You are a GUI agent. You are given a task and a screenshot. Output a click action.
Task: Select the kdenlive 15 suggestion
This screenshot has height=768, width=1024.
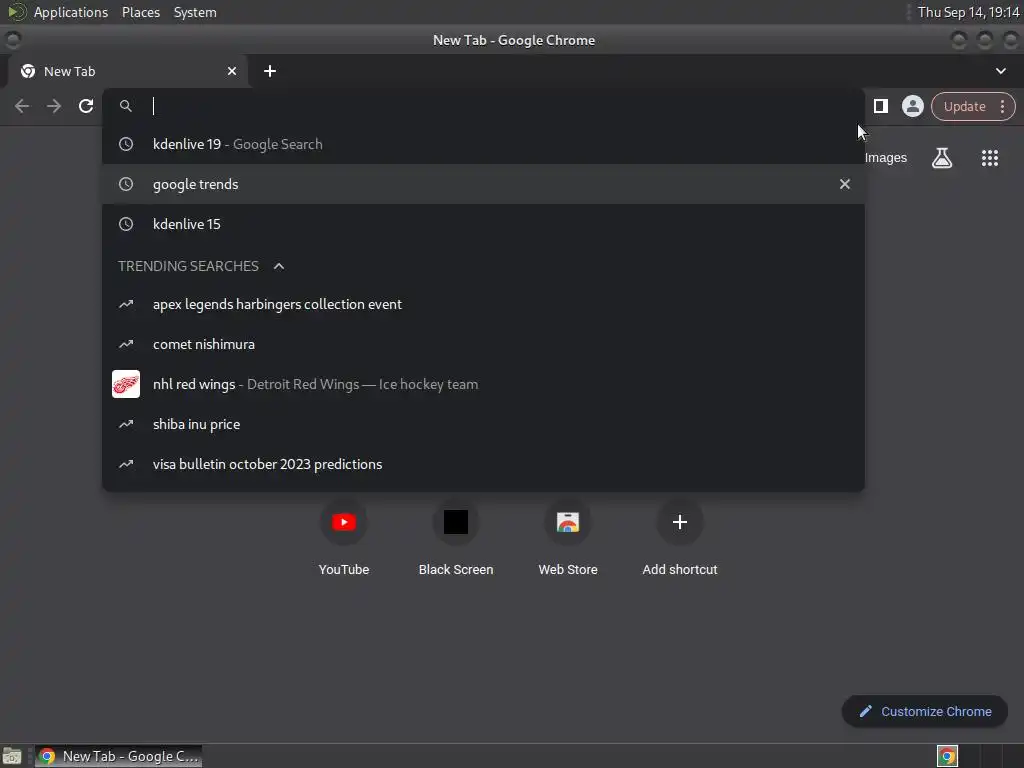483,224
